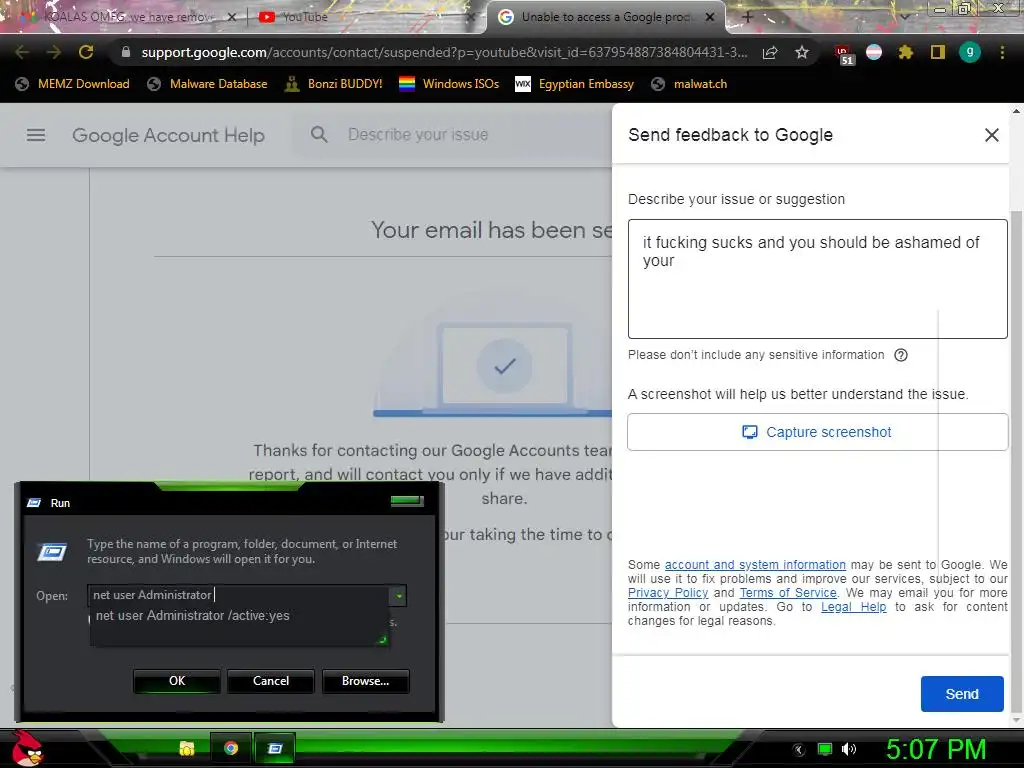
Task: Click the browser forward arrow
Action: click(54, 52)
